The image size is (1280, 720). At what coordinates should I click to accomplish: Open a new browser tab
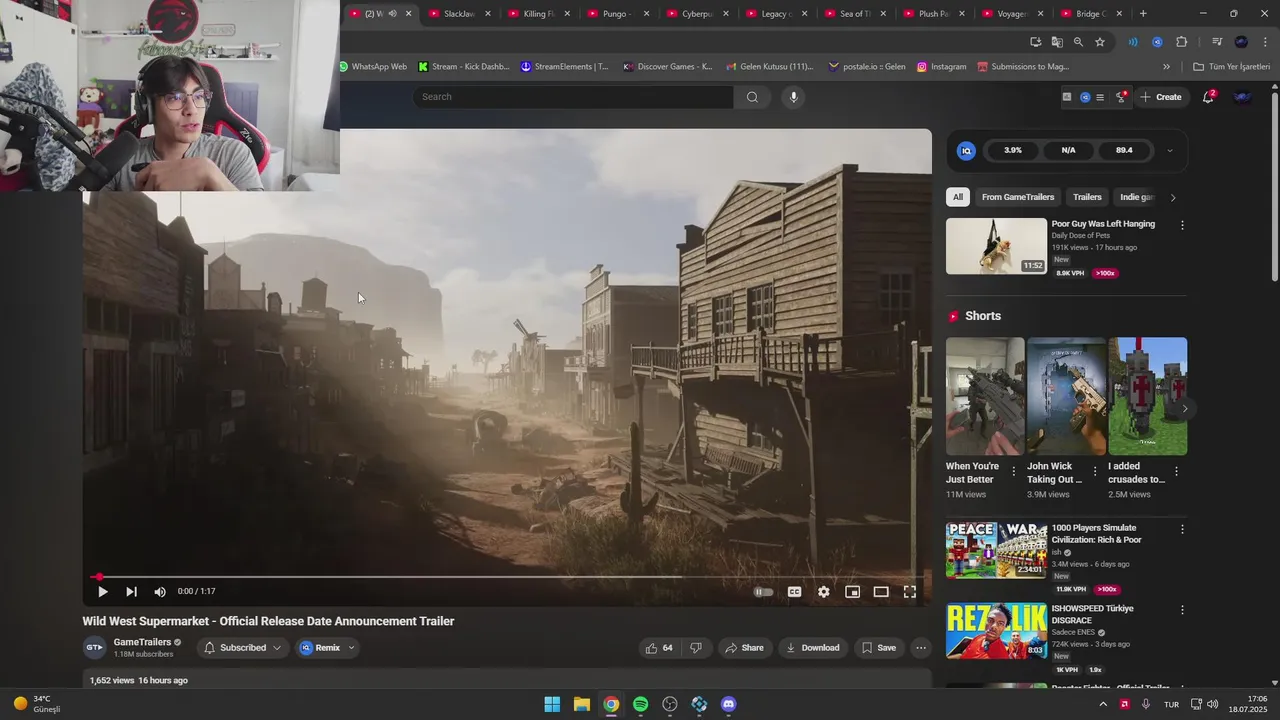coord(1143,14)
